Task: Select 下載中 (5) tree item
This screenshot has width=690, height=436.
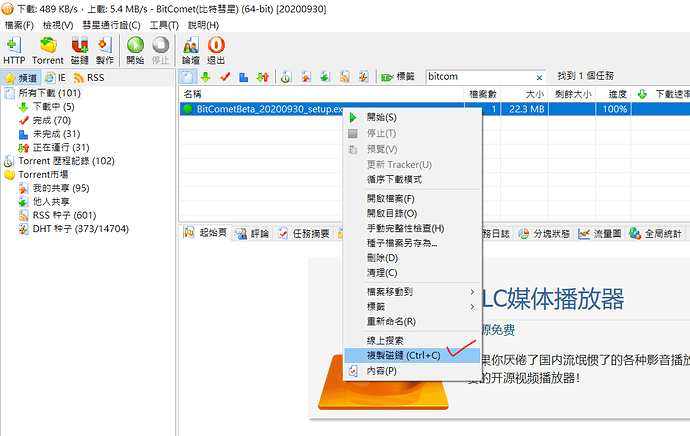Action: point(54,106)
